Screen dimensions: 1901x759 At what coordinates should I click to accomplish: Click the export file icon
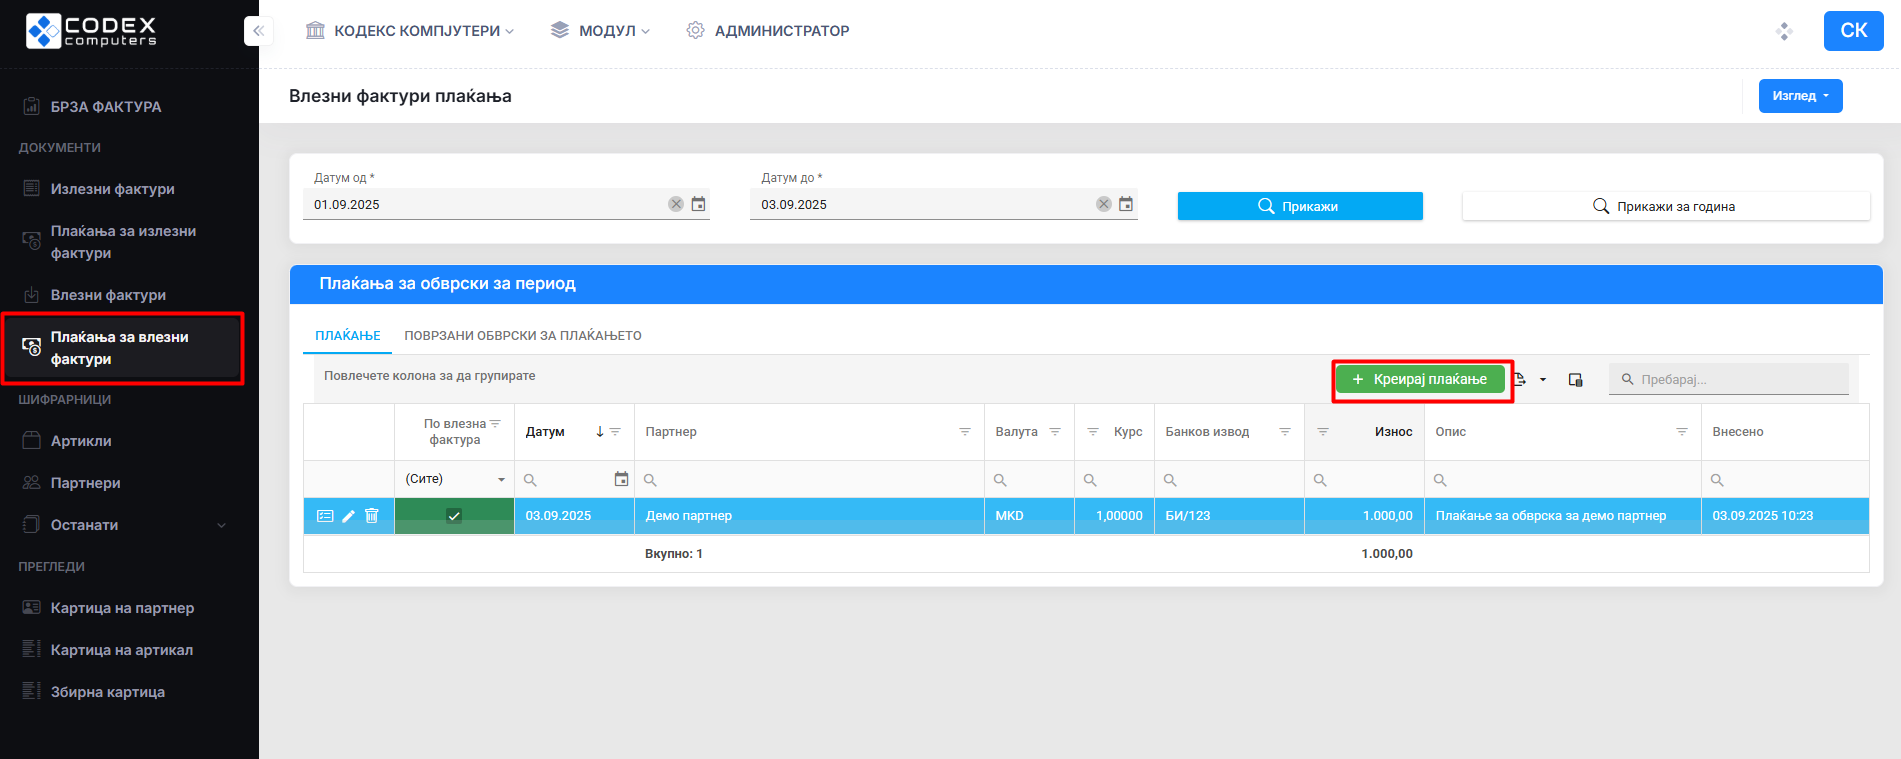pos(1520,380)
